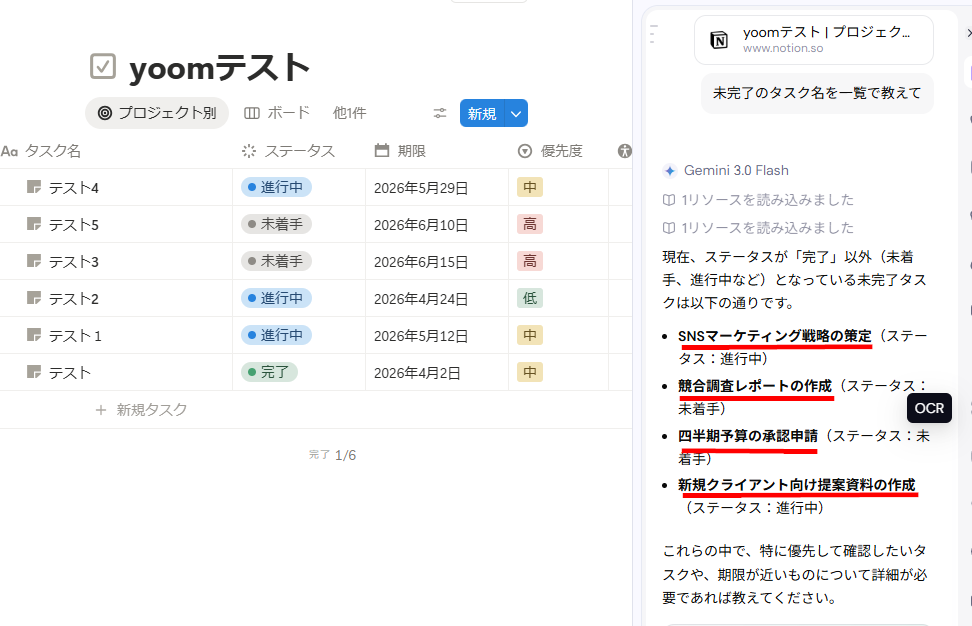Open the 進行中 status dropdown for テスト4

[277, 187]
